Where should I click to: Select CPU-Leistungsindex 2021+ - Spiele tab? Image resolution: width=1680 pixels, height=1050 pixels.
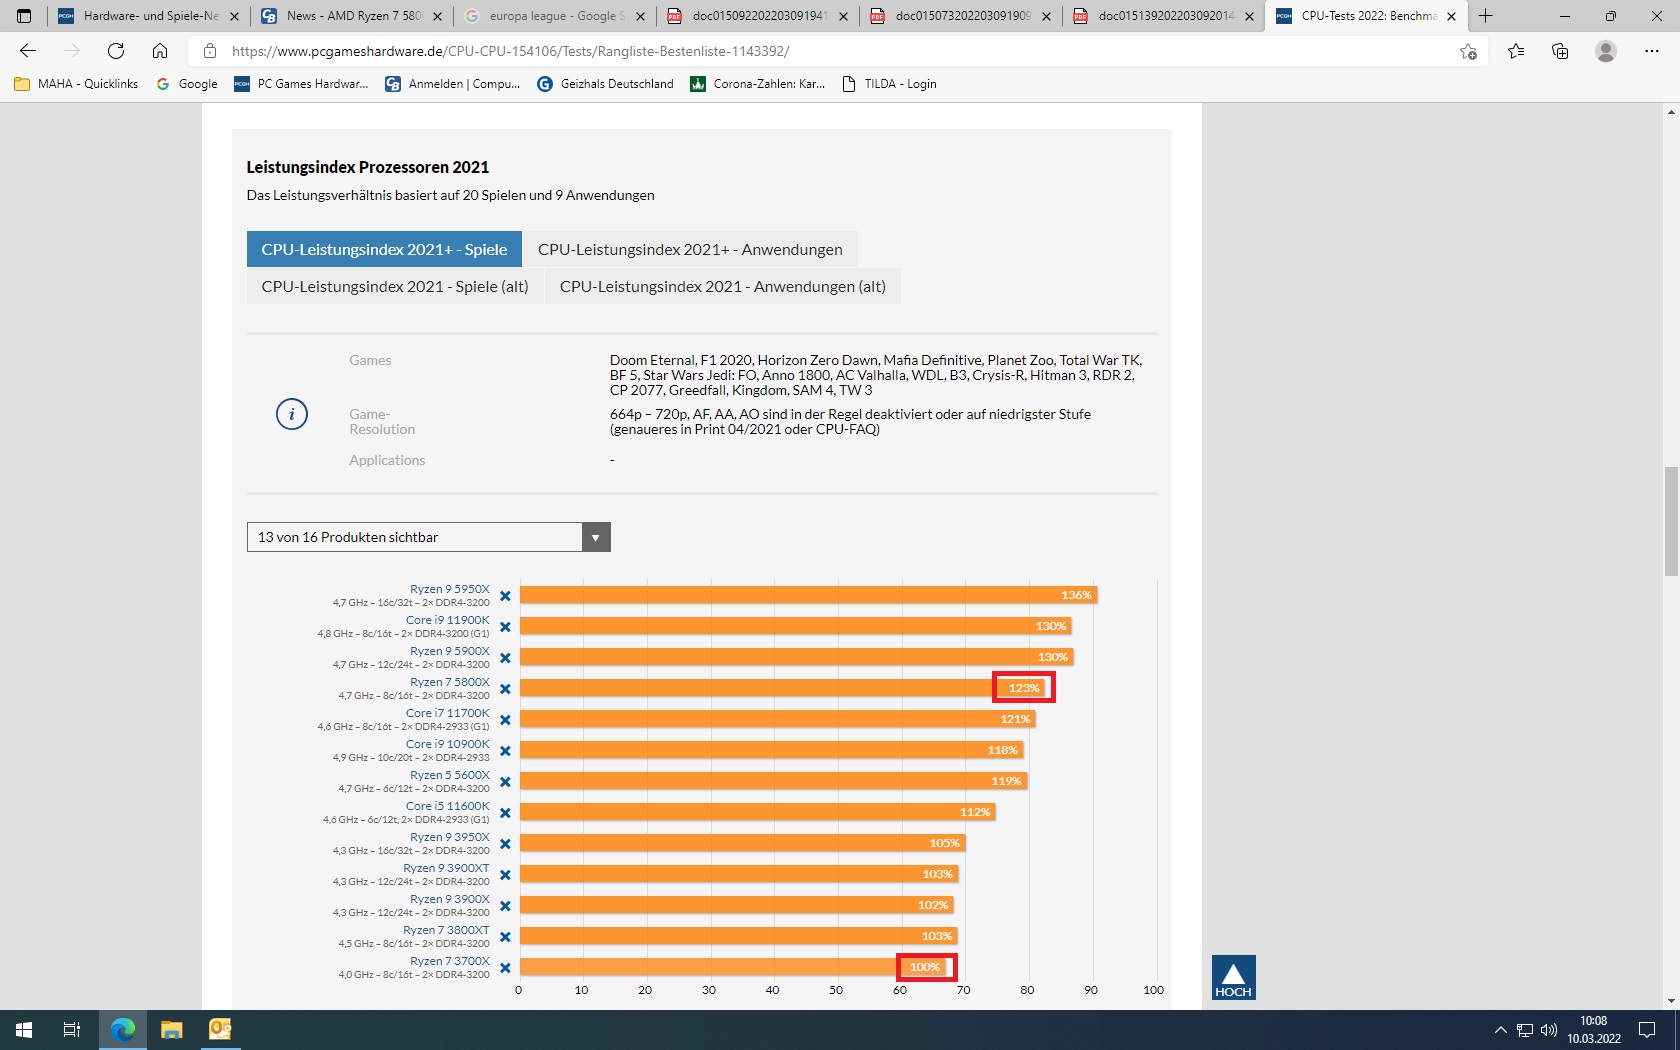click(x=384, y=249)
